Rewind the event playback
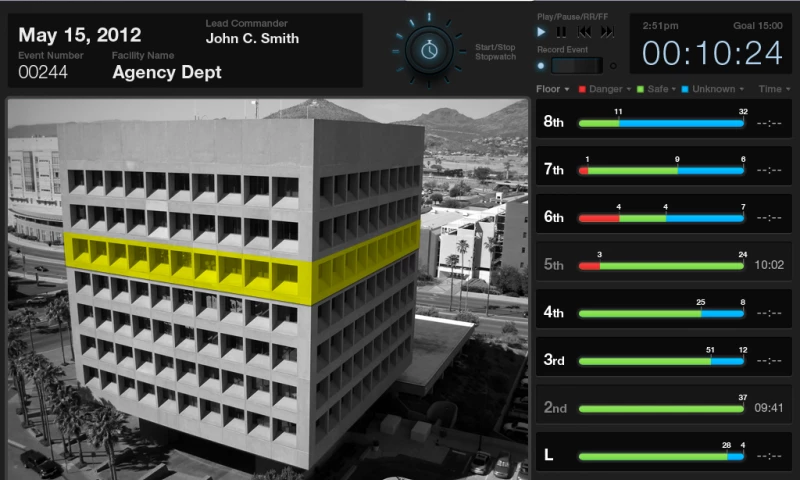Viewport: 800px width, 480px height. [584, 32]
